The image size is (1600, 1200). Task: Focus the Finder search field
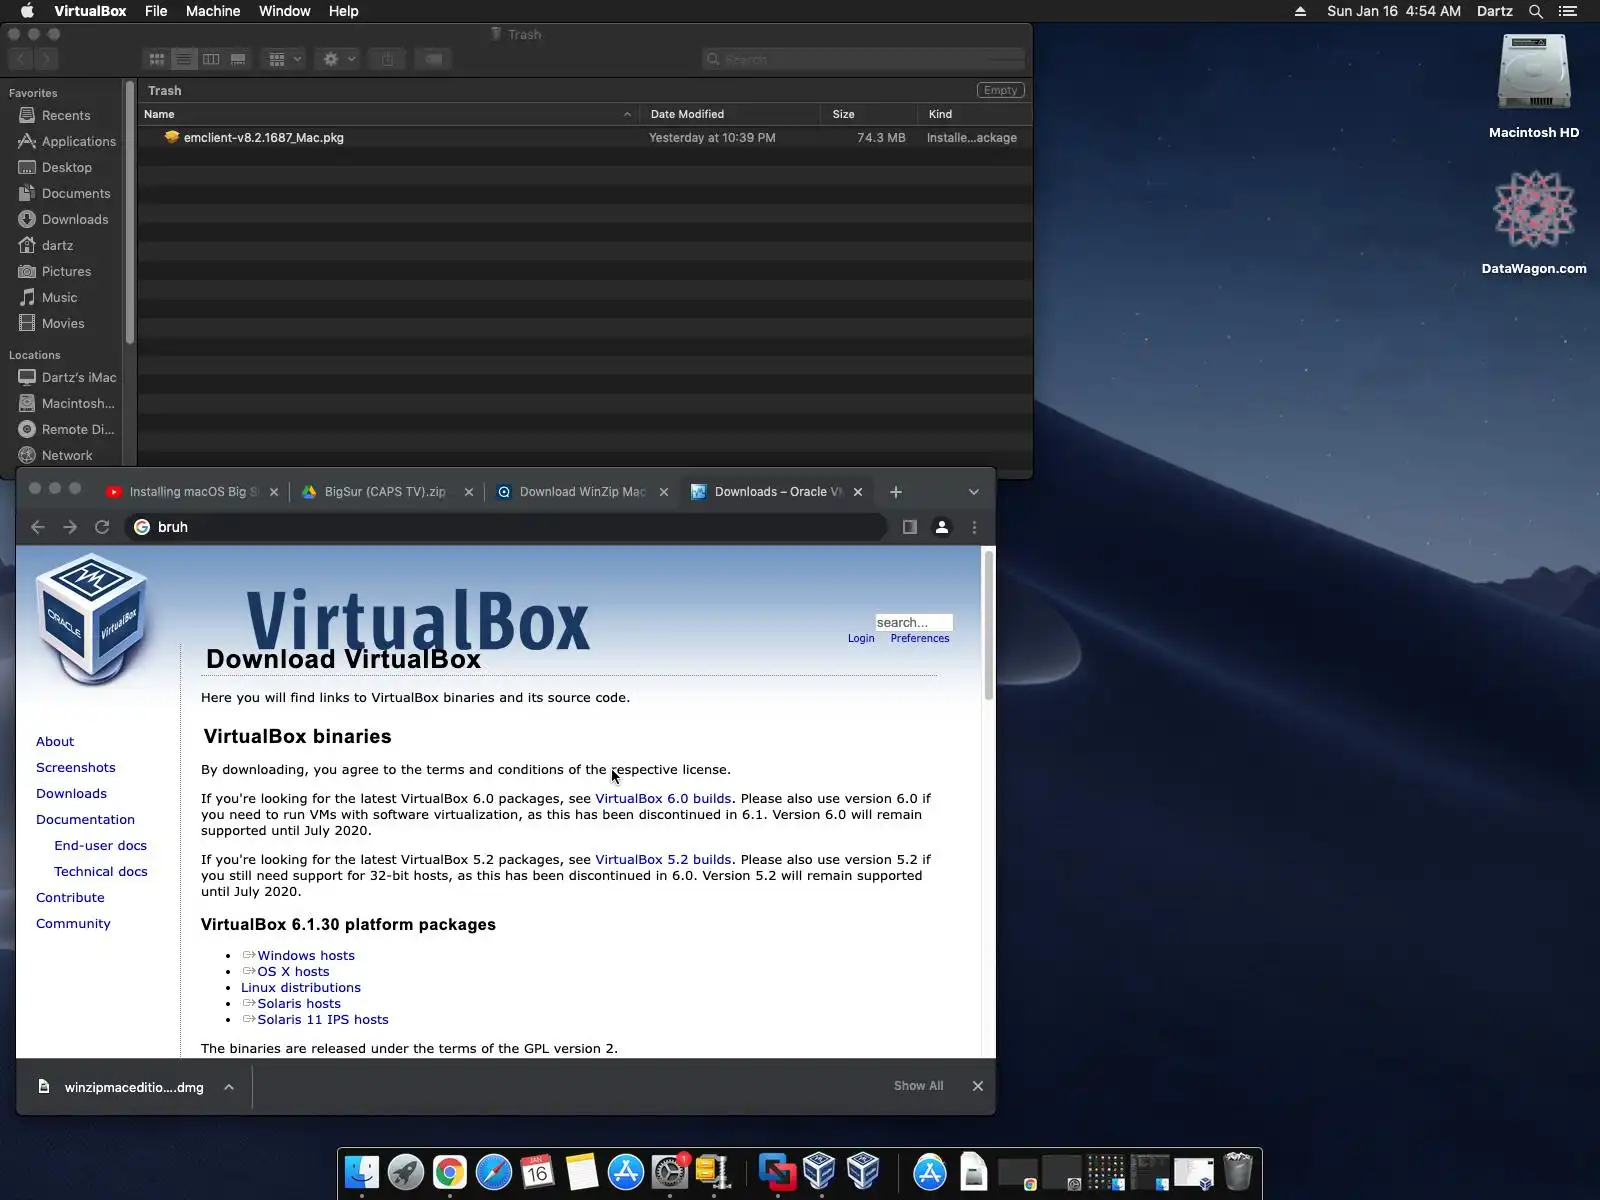coord(864,59)
